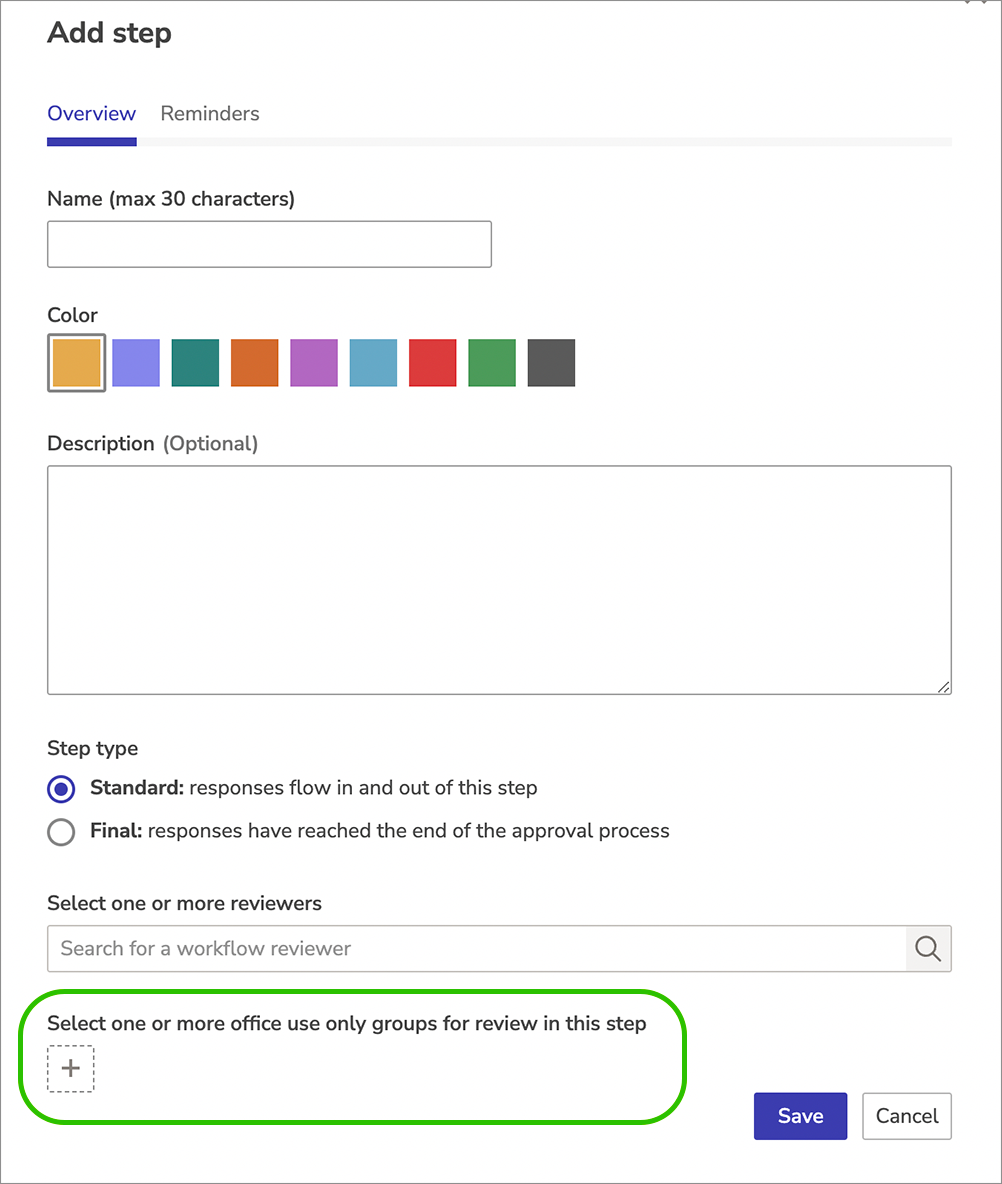The height and width of the screenshot is (1184, 1002).
Task: Cancel adding the step
Action: click(x=907, y=1116)
